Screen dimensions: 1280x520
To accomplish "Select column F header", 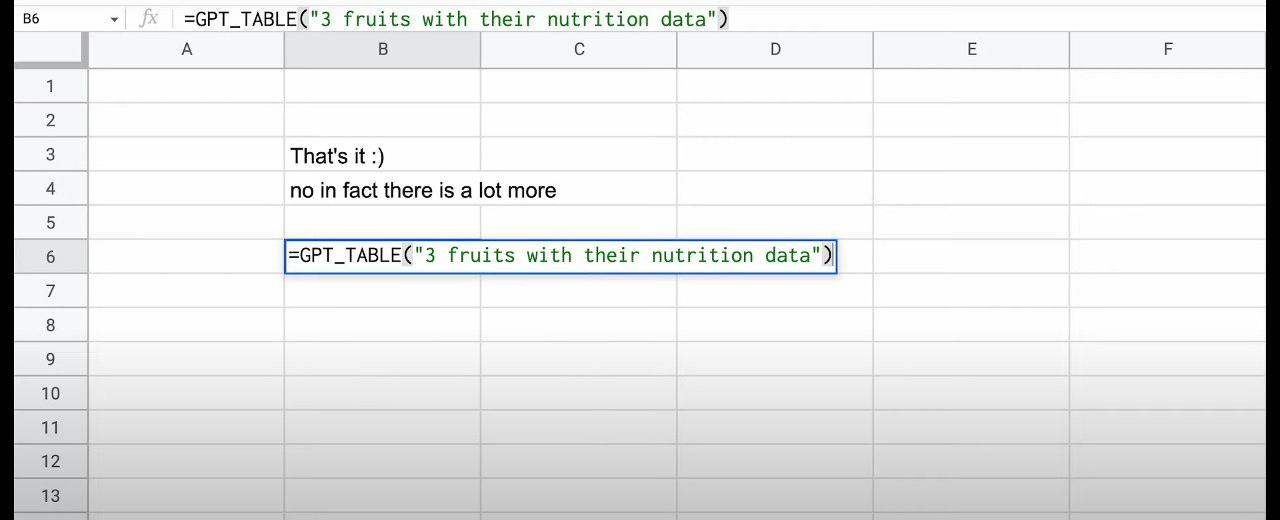I will pos(1167,50).
